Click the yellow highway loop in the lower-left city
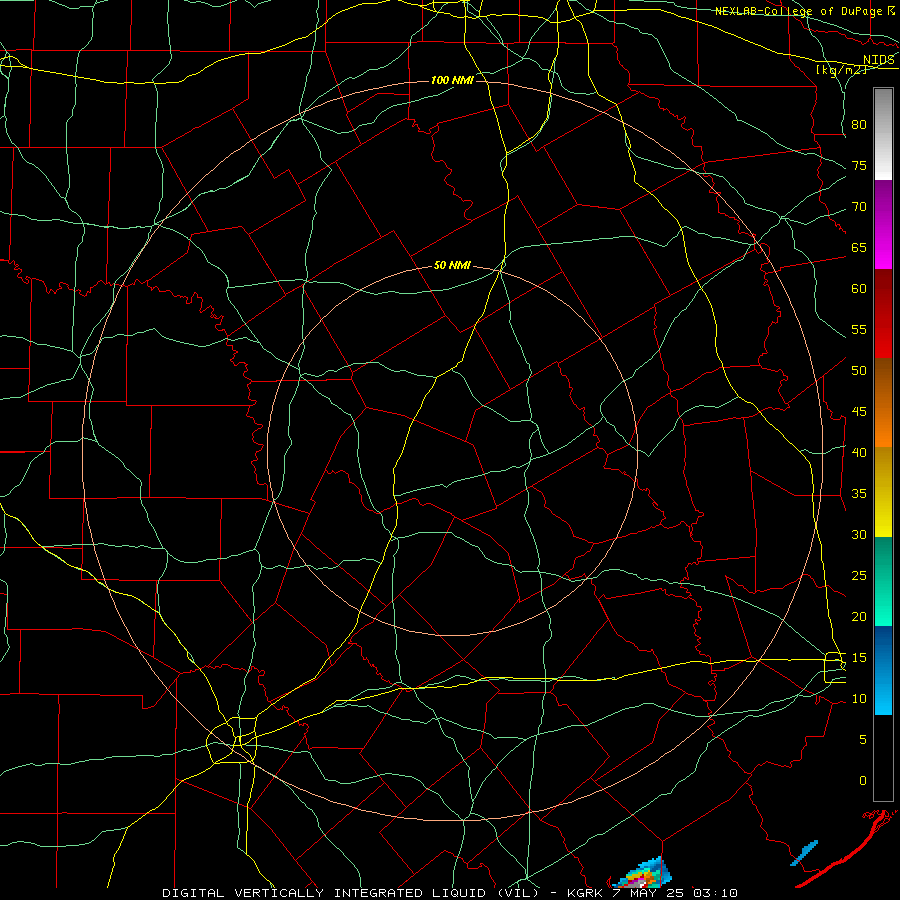Screen dimensions: 900x900 [x=232, y=740]
